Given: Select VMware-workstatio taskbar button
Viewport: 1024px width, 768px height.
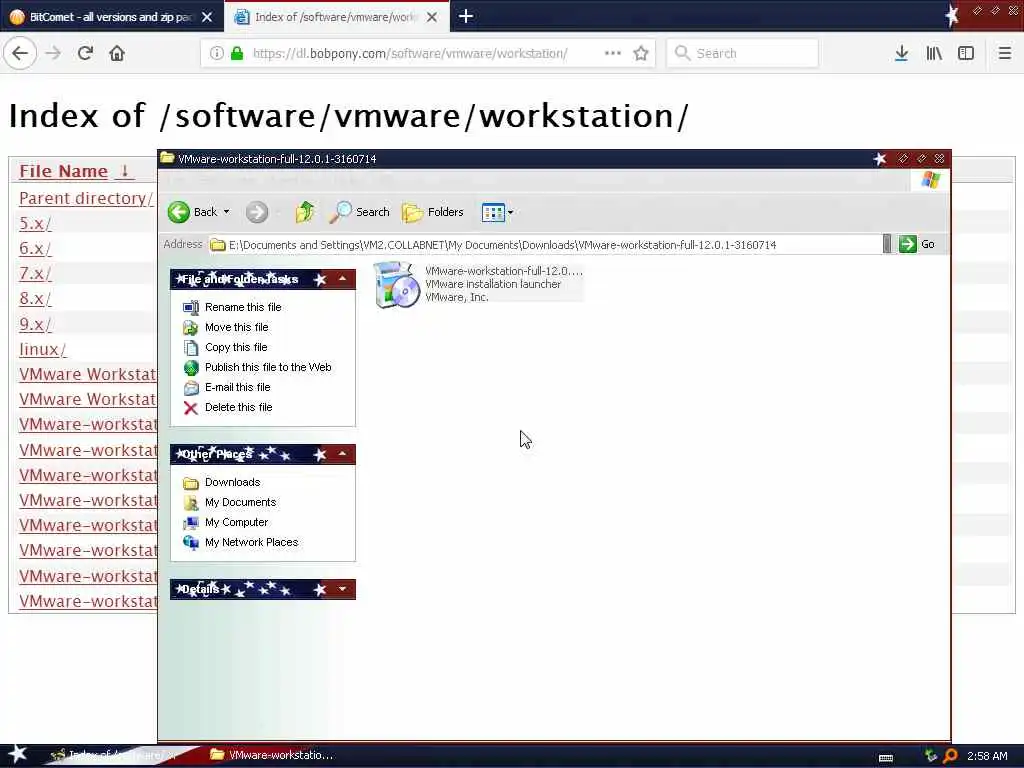Looking at the screenshot, I should click(x=272, y=755).
